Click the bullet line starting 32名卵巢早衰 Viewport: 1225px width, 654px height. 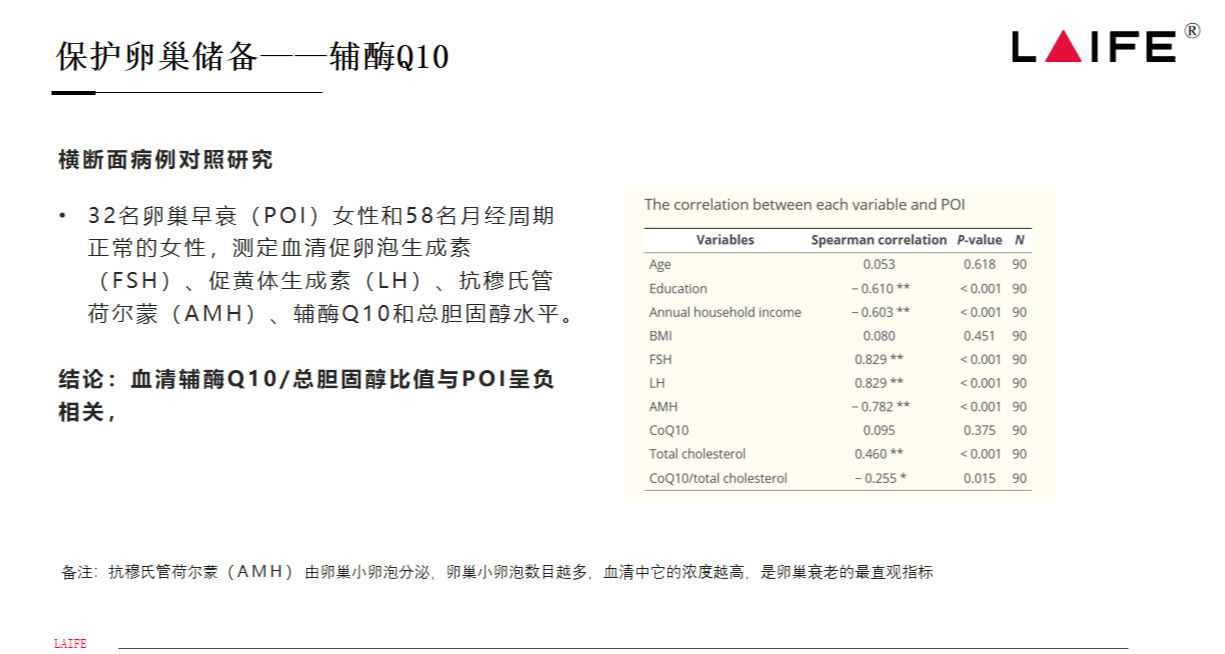321,216
